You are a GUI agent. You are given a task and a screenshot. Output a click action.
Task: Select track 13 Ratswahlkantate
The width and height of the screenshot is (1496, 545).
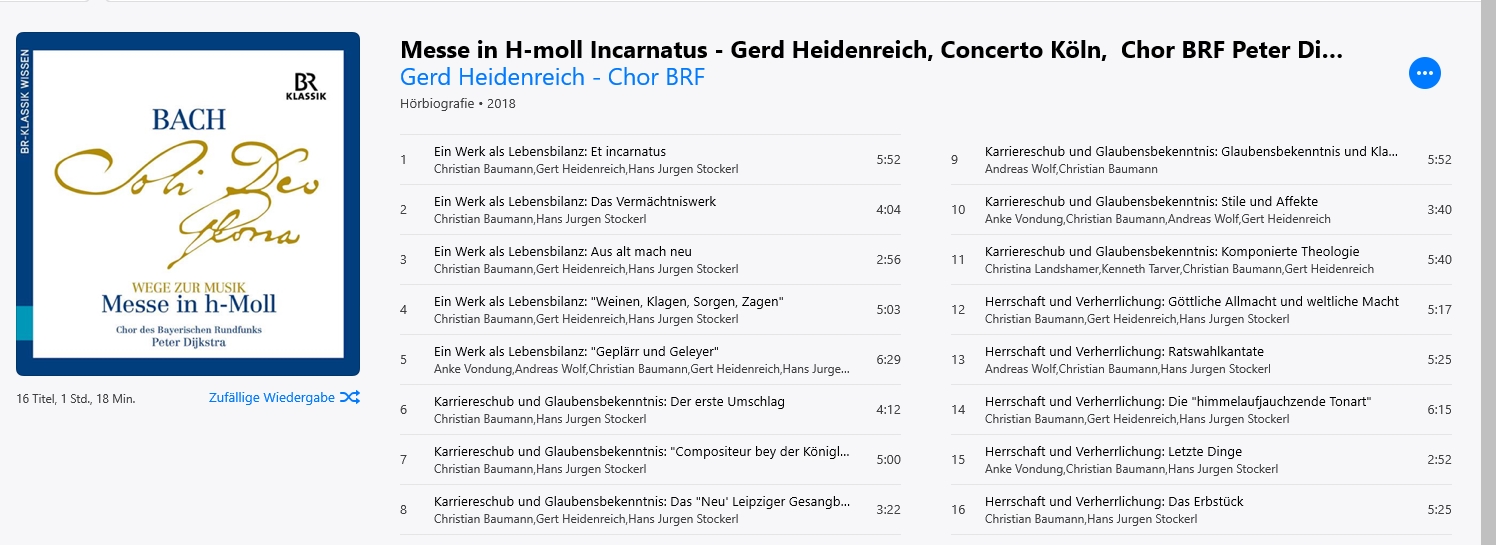click(1201, 360)
